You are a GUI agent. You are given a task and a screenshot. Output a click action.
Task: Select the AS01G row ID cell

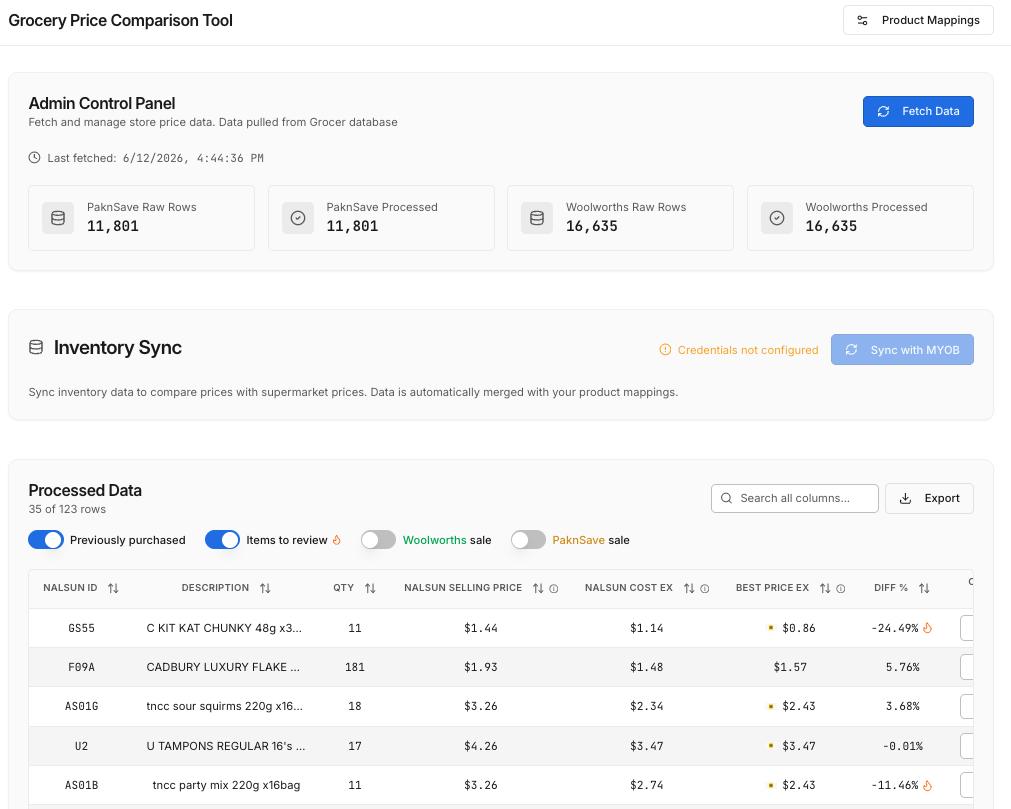81,707
